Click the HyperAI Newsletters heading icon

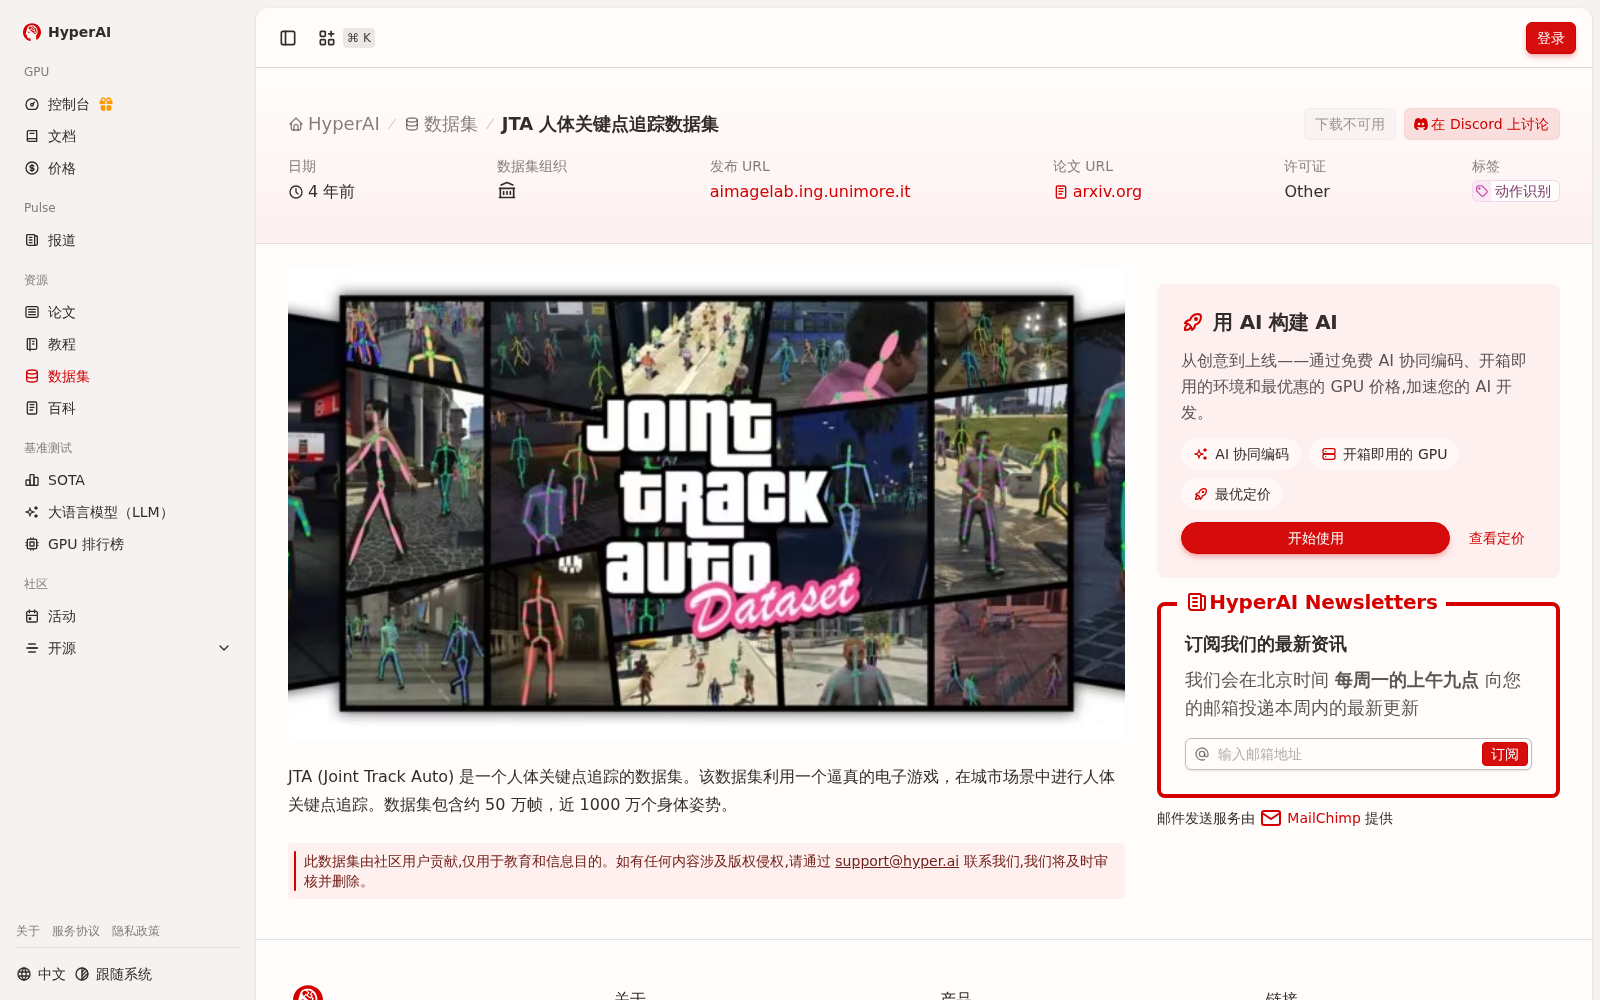tap(1196, 602)
